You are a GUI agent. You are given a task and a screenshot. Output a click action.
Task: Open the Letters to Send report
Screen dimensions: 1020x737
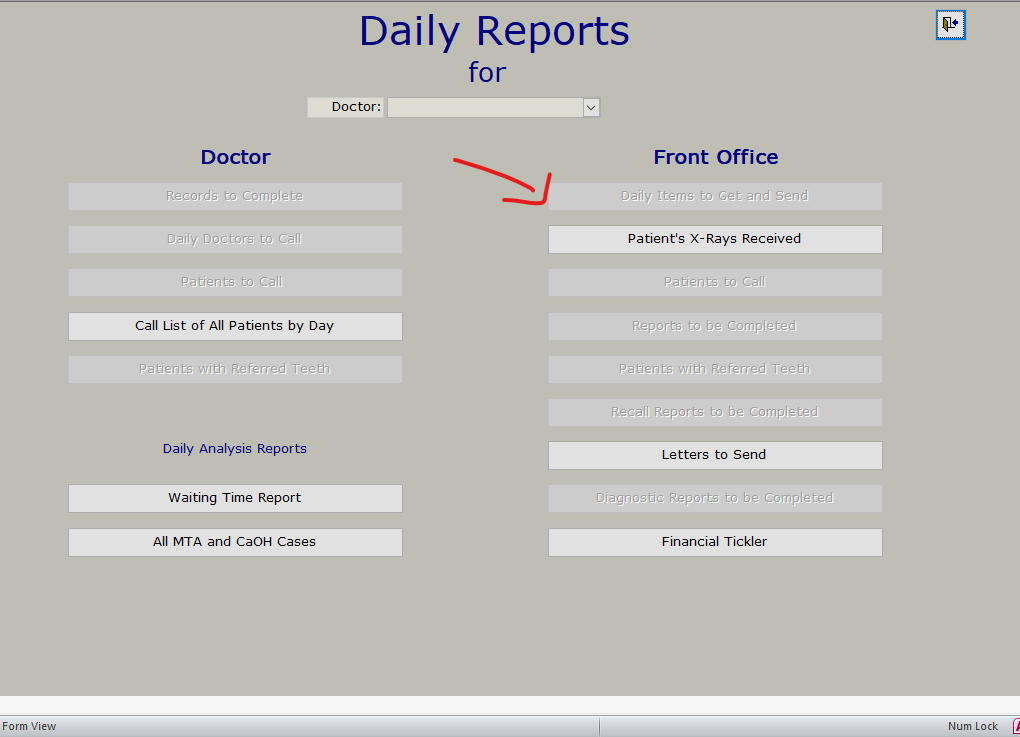[715, 455]
